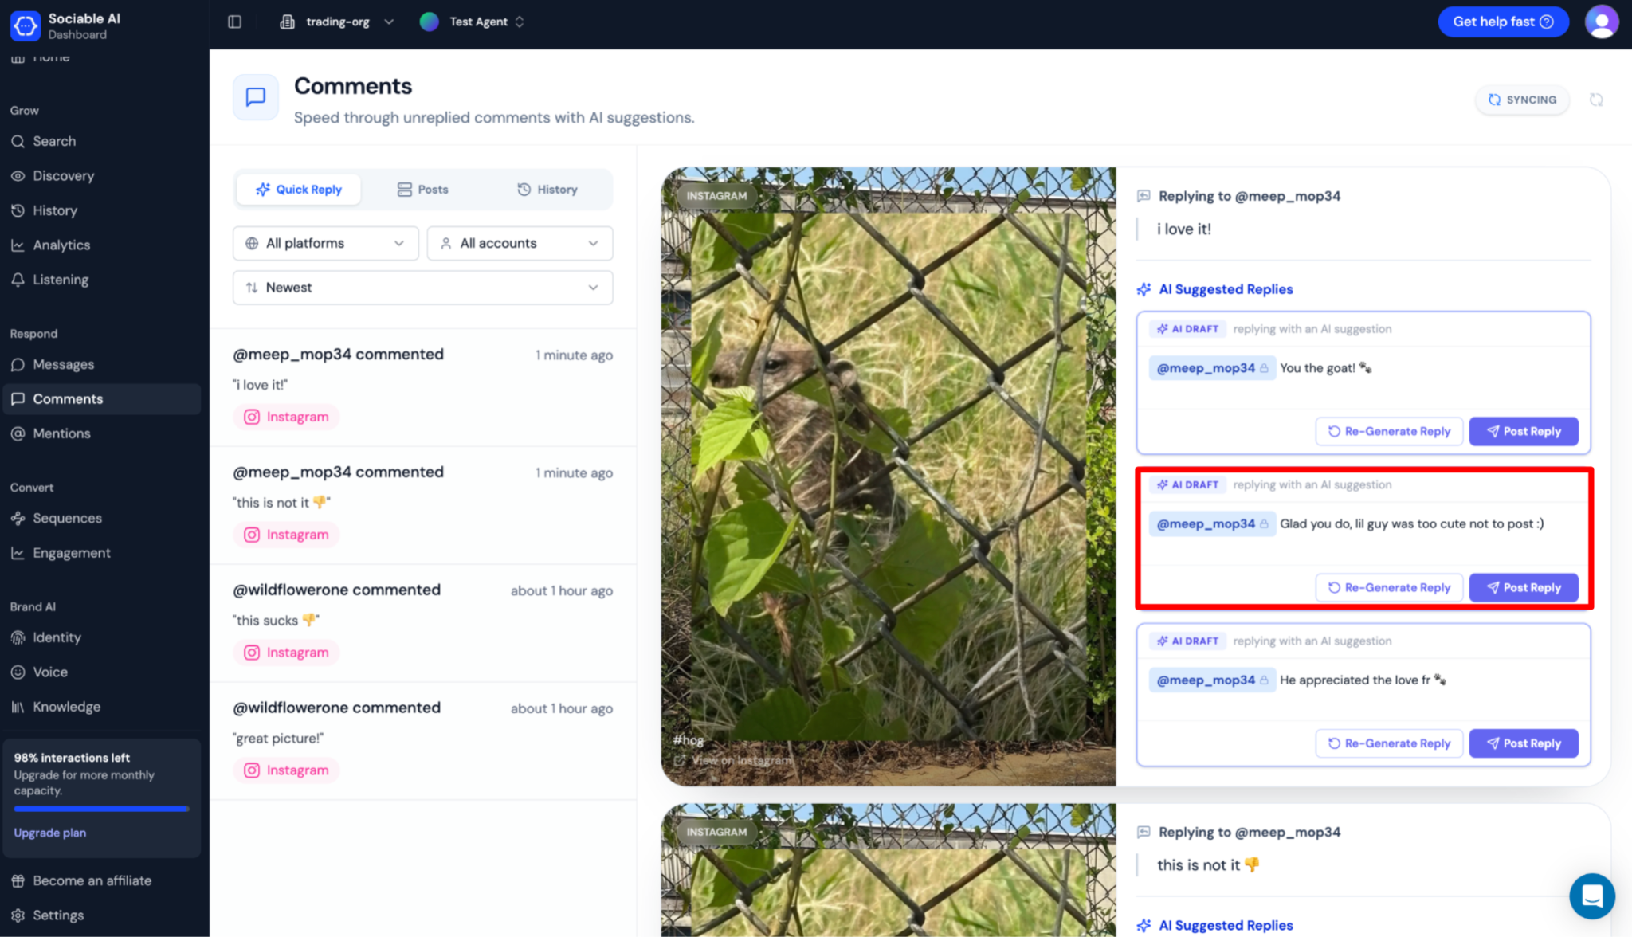
Task: Edit the "You the goat!" draft text
Action: pos(1326,368)
